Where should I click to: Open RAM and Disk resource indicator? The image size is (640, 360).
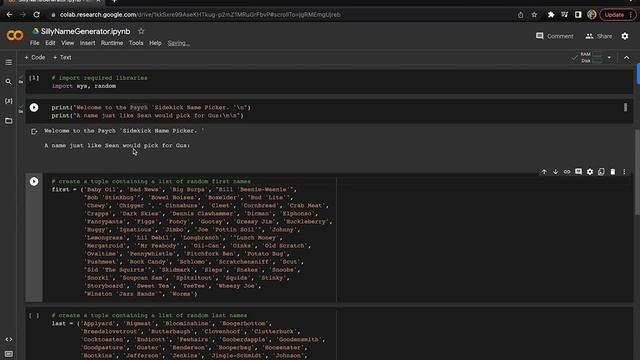click(587, 58)
